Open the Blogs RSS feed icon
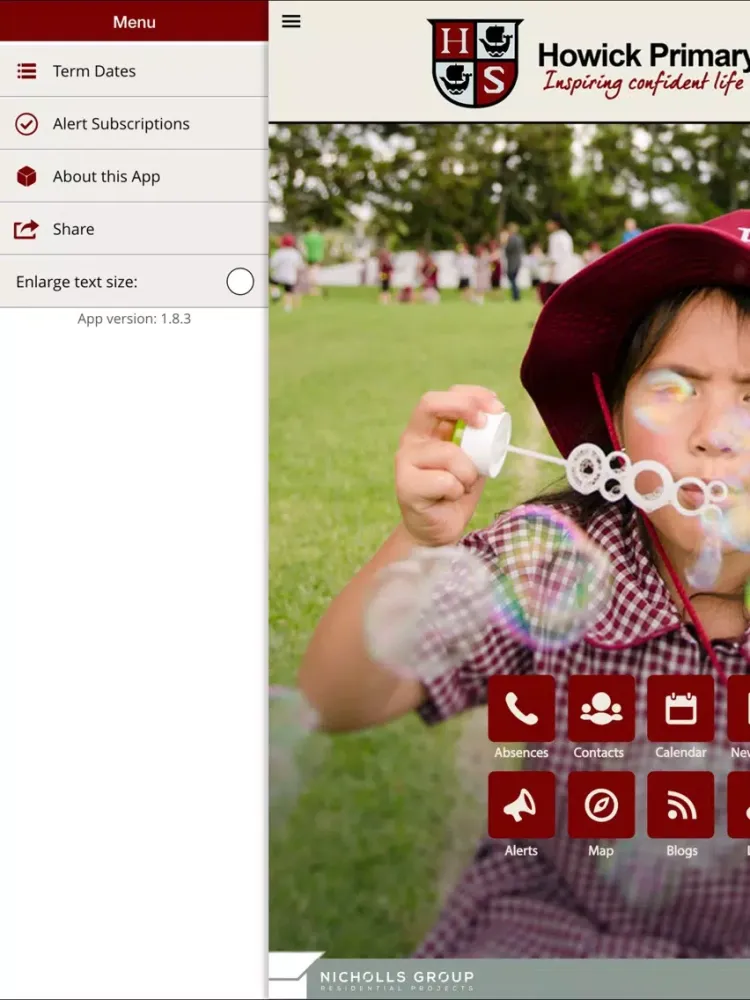The height and width of the screenshot is (1000, 750). [x=680, y=805]
